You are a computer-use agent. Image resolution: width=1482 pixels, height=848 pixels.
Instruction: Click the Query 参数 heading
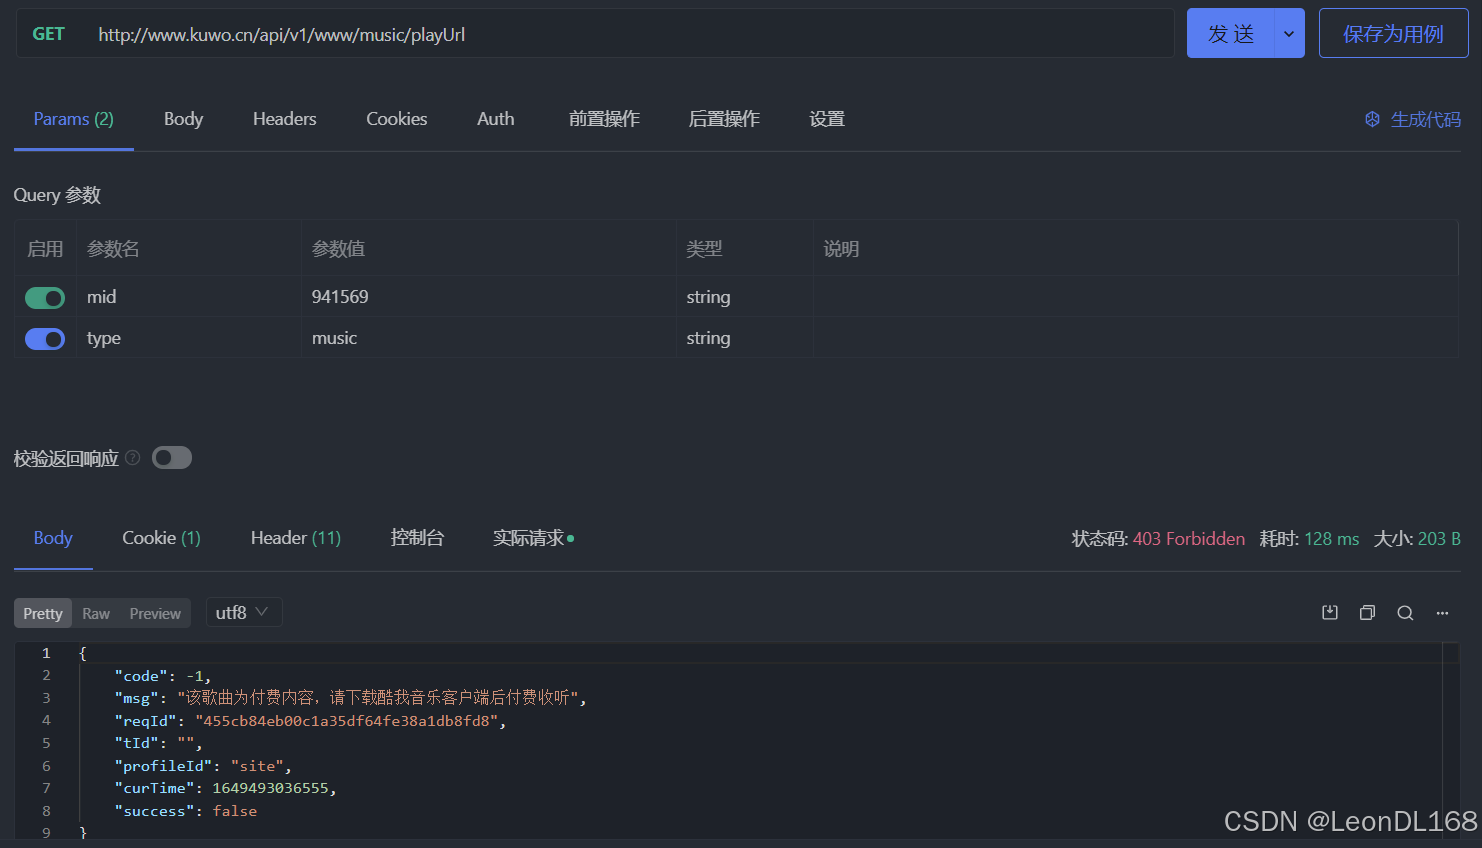pyautogui.click(x=57, y=195)
